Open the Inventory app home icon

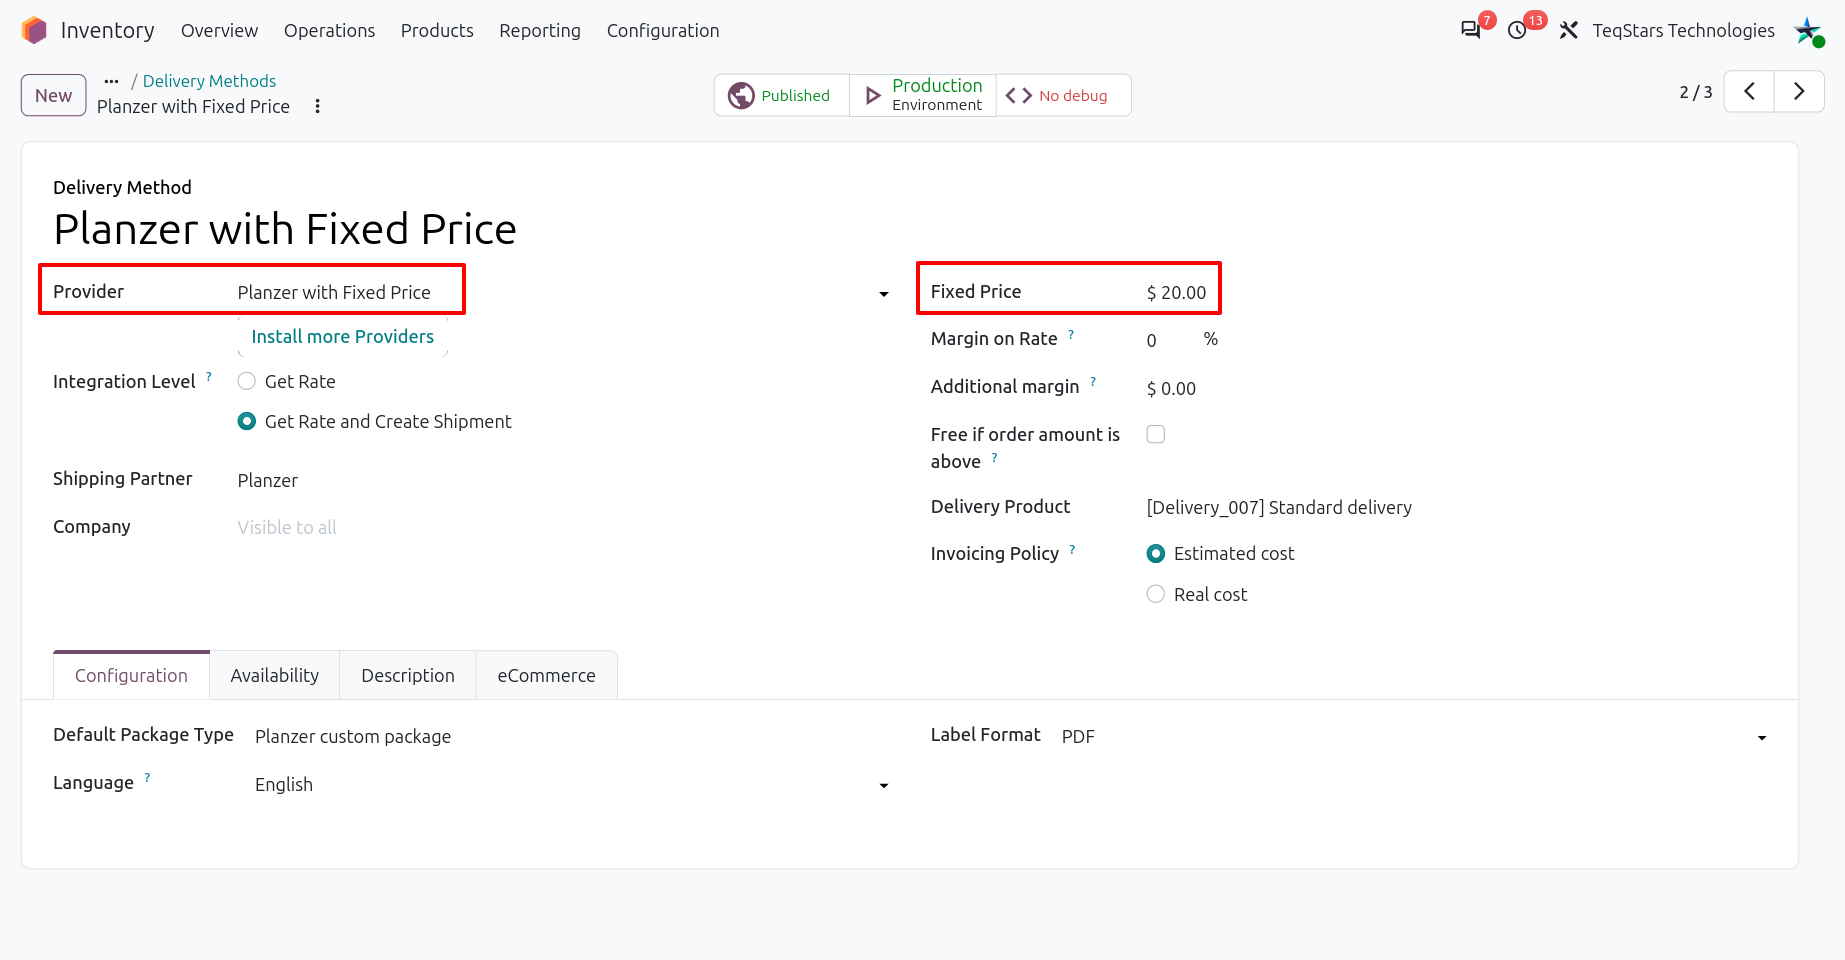pos(34,31)
